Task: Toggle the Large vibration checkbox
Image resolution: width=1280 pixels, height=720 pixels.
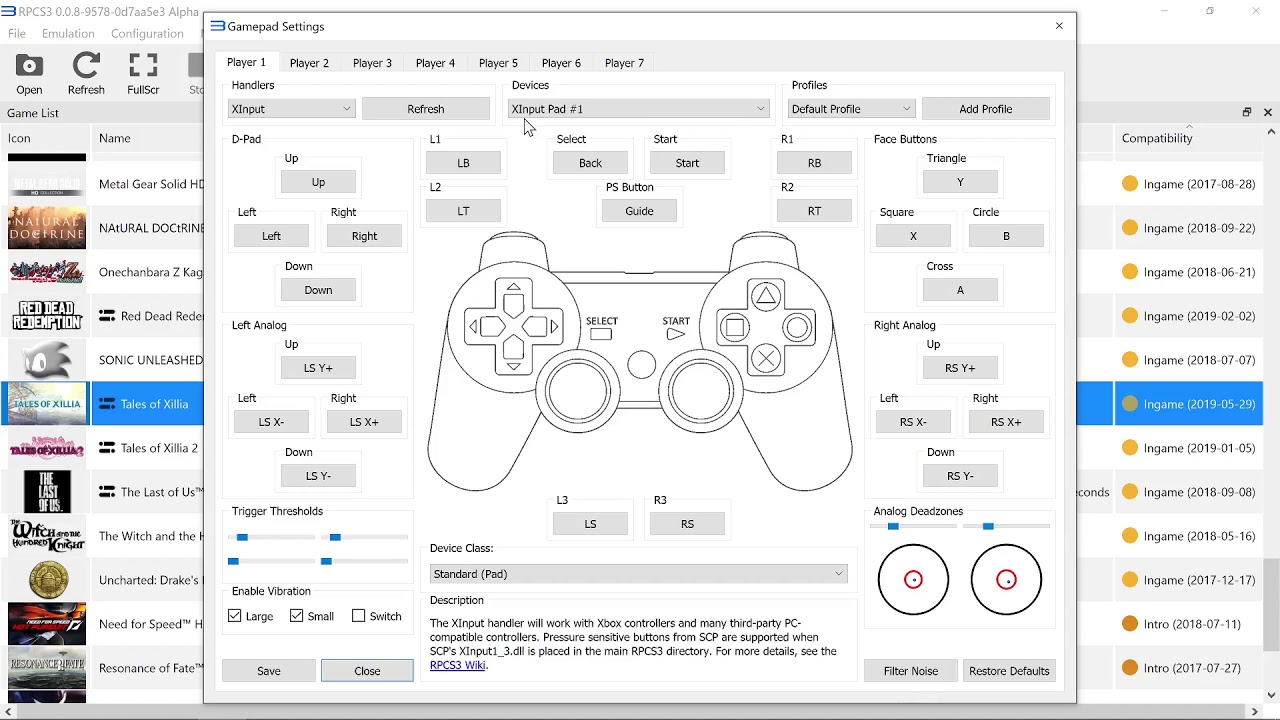Action: (x=235, y=616)
